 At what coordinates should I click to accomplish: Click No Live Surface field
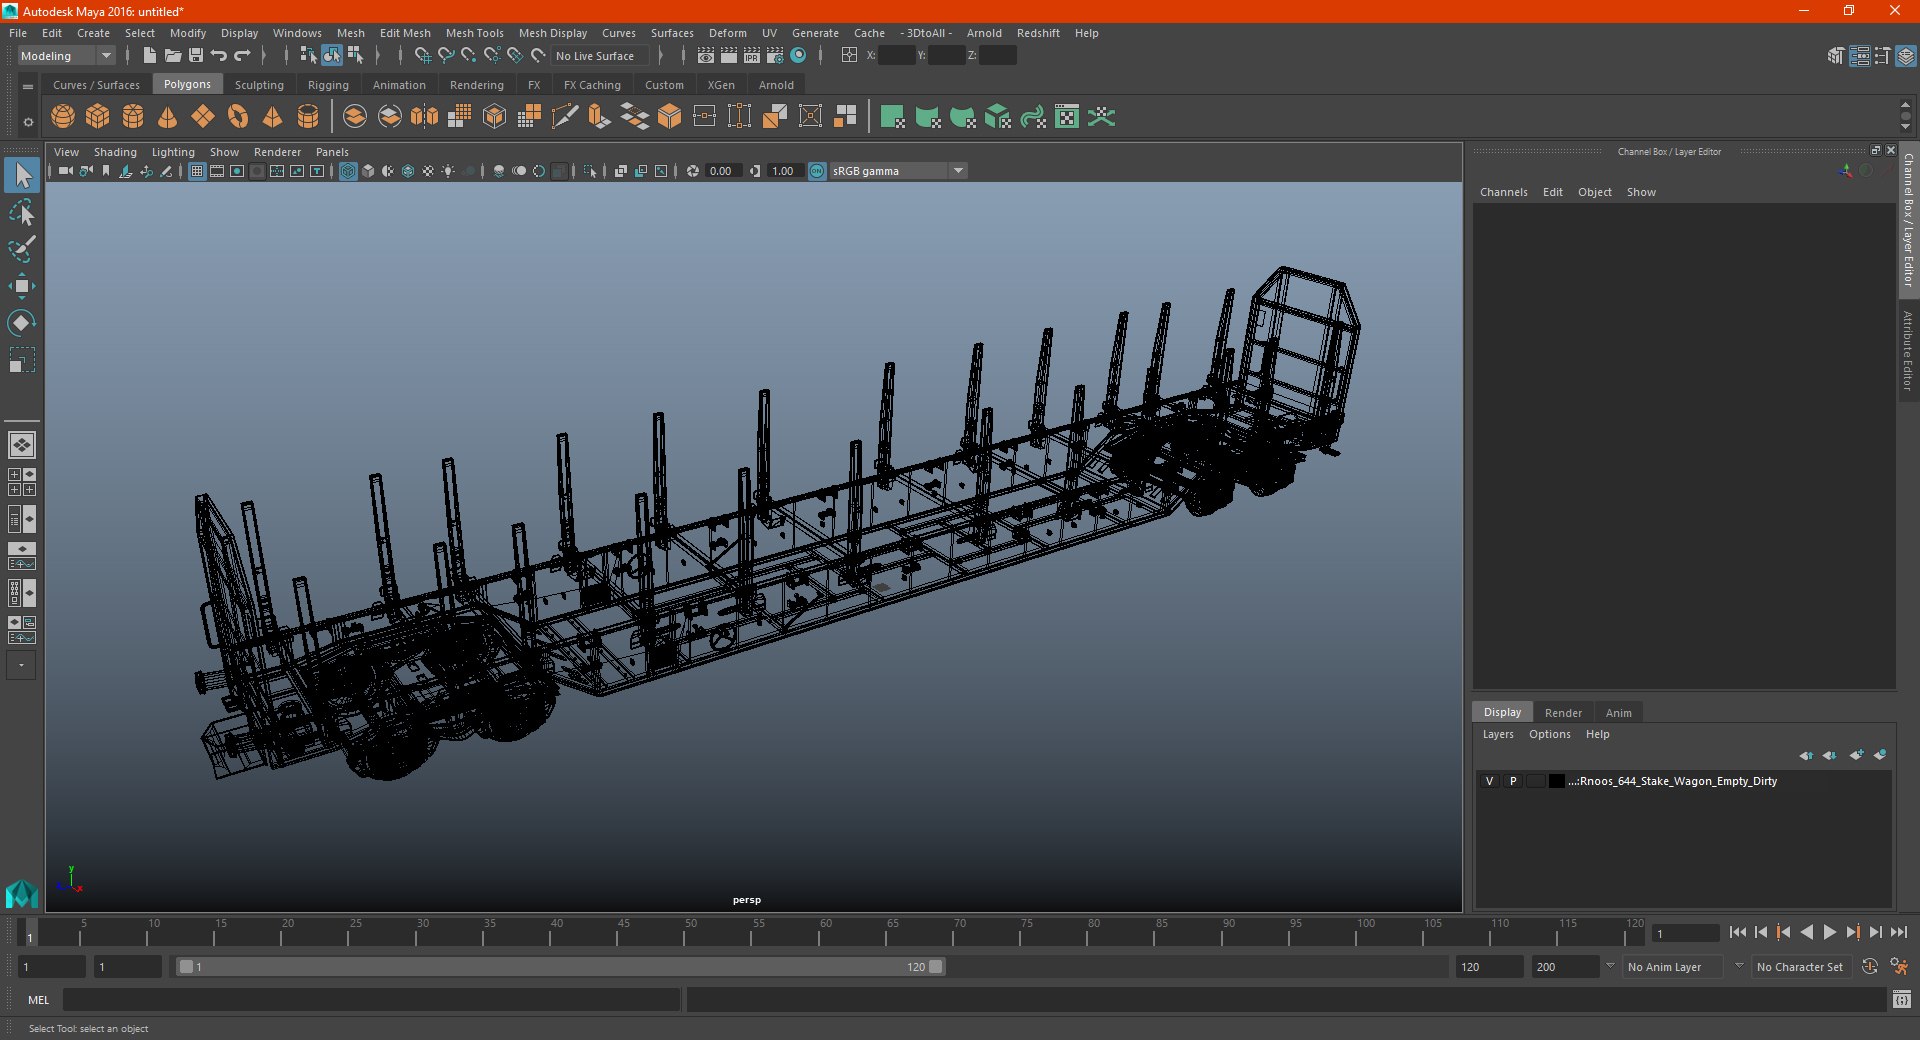click(600, 56)
